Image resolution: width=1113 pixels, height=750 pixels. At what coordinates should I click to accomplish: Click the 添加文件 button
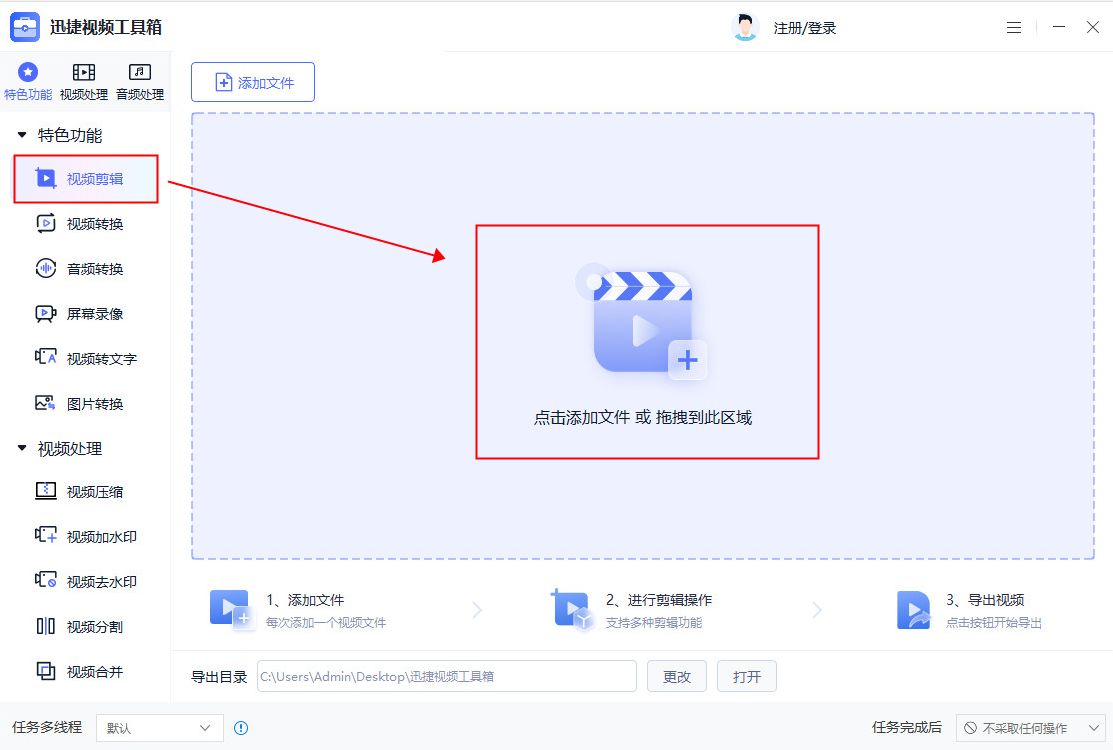253,82
